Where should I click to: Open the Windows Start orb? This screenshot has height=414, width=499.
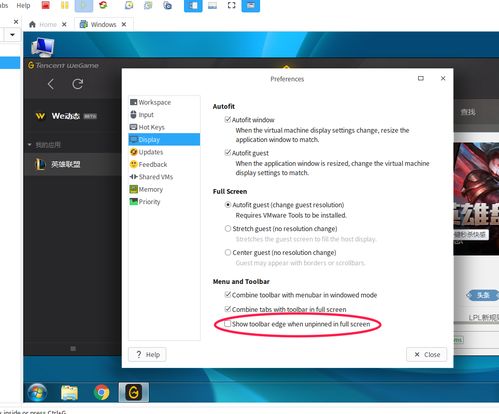(x=37, y=392)
